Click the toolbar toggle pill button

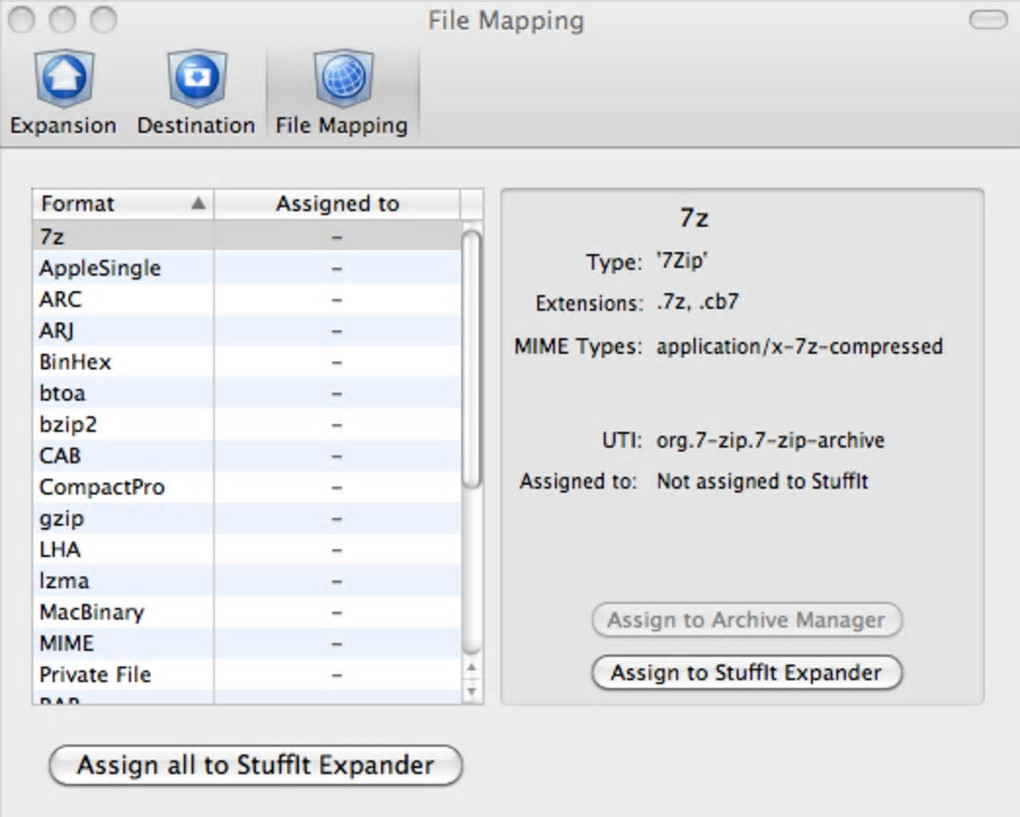click(988, 20)
